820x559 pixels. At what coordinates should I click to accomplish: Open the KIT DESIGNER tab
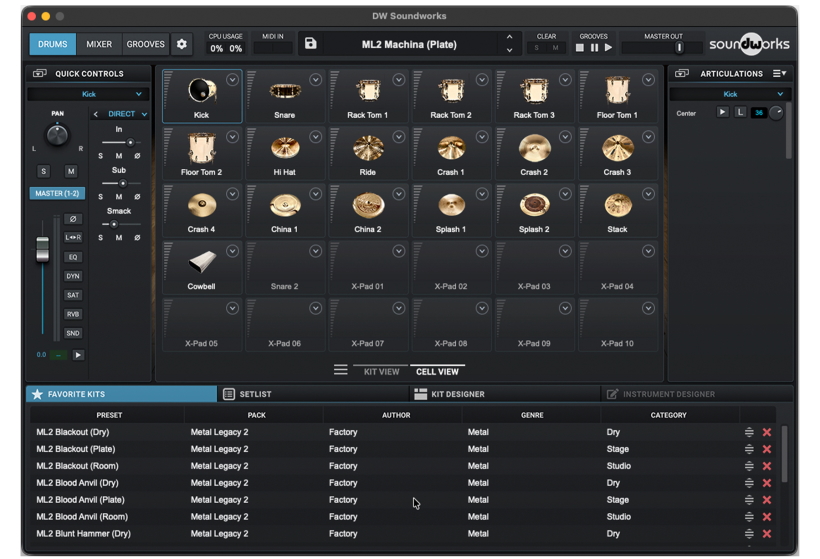pyautogui.click(x=505, y=394)
